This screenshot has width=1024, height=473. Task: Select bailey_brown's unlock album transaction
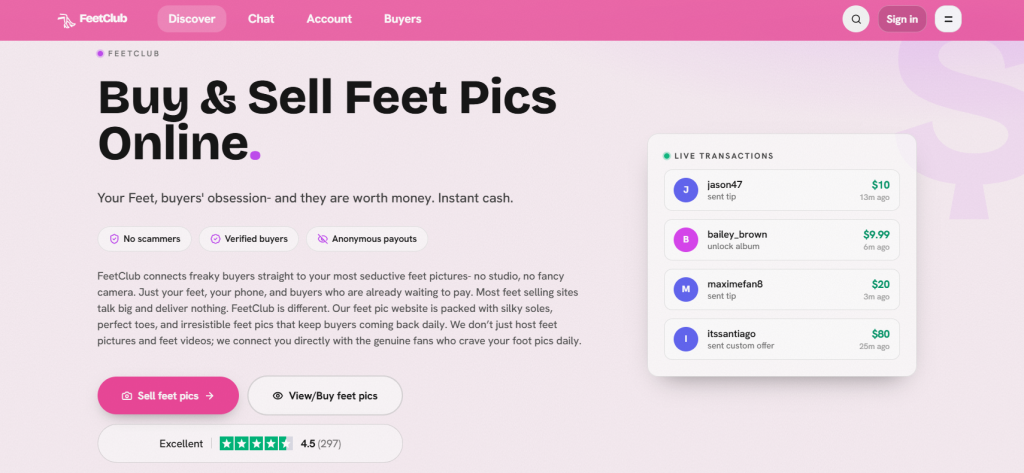[x=782, y=240]
